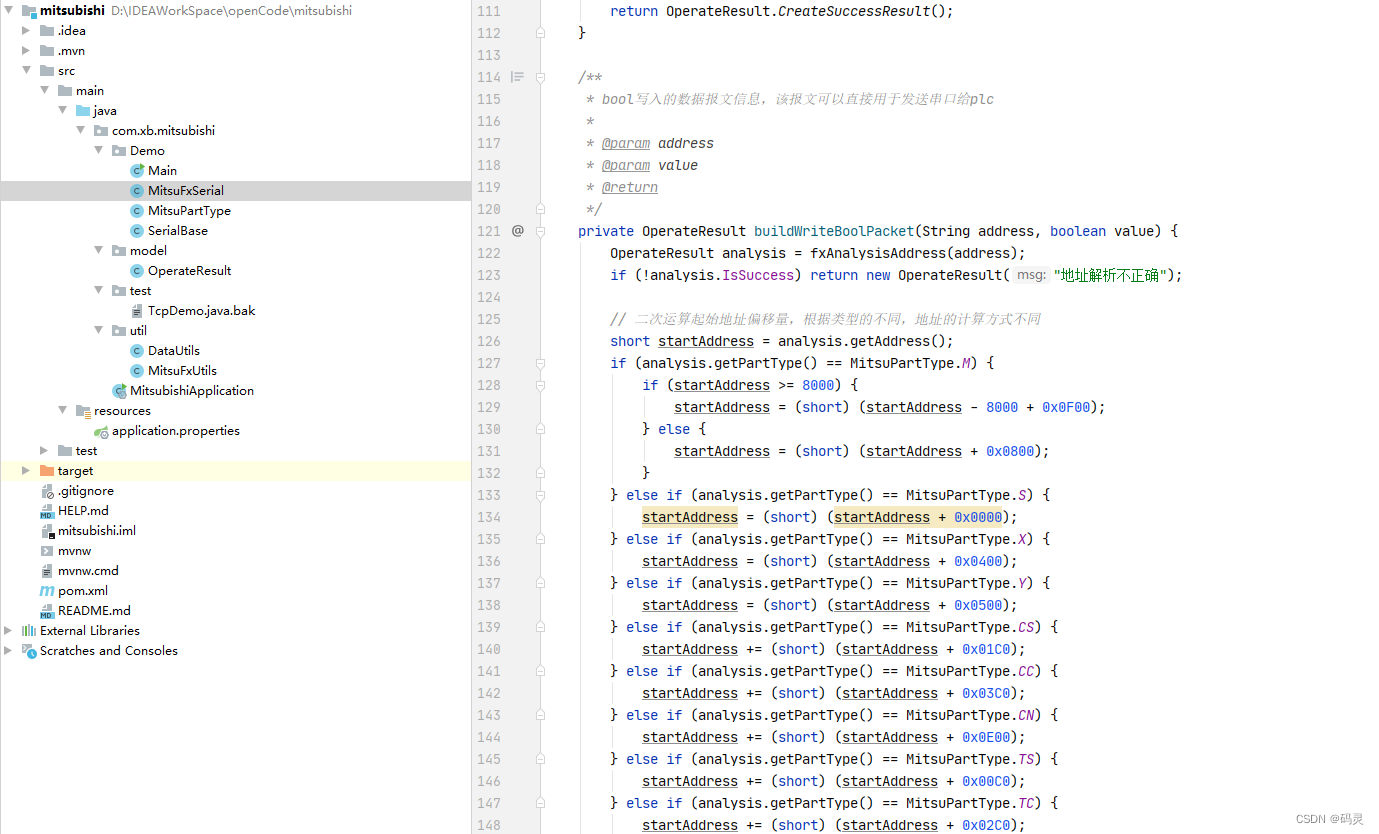The width and height of the screenshot is (1379, 834).
Task: Open MitsuPartType class
Action: (189, 211)
